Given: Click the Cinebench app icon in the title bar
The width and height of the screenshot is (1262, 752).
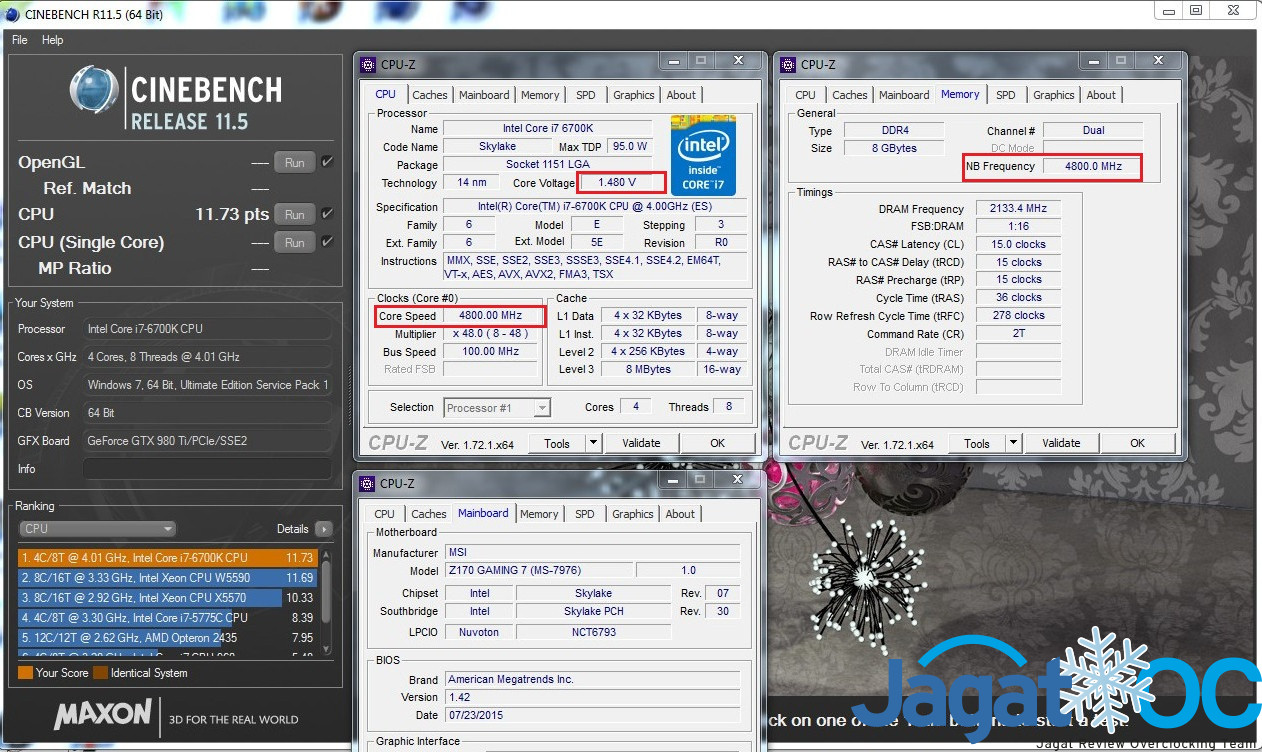Looking at the screenshot, I should [11, 14].
